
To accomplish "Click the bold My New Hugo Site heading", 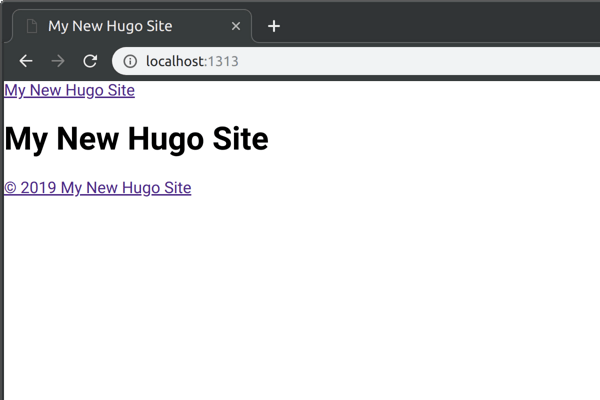I will coord(136,139).
